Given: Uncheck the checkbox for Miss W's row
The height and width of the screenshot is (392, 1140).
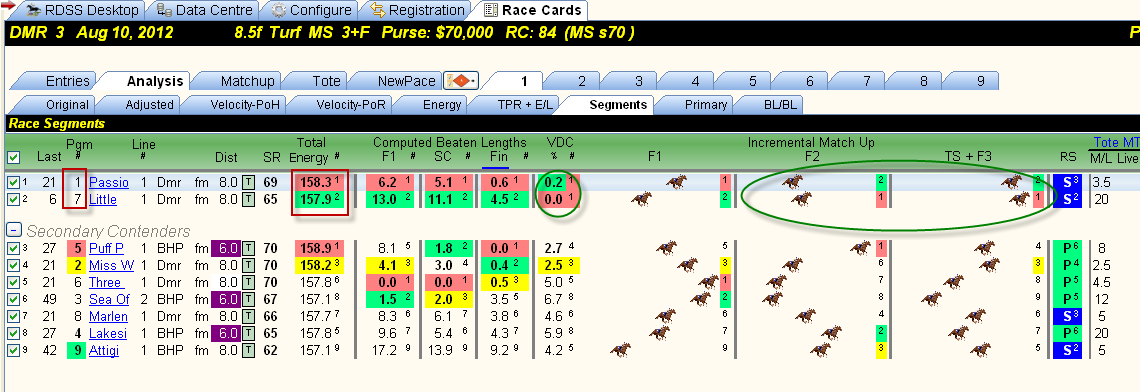Looking at the screenshot, I should 14,265.
